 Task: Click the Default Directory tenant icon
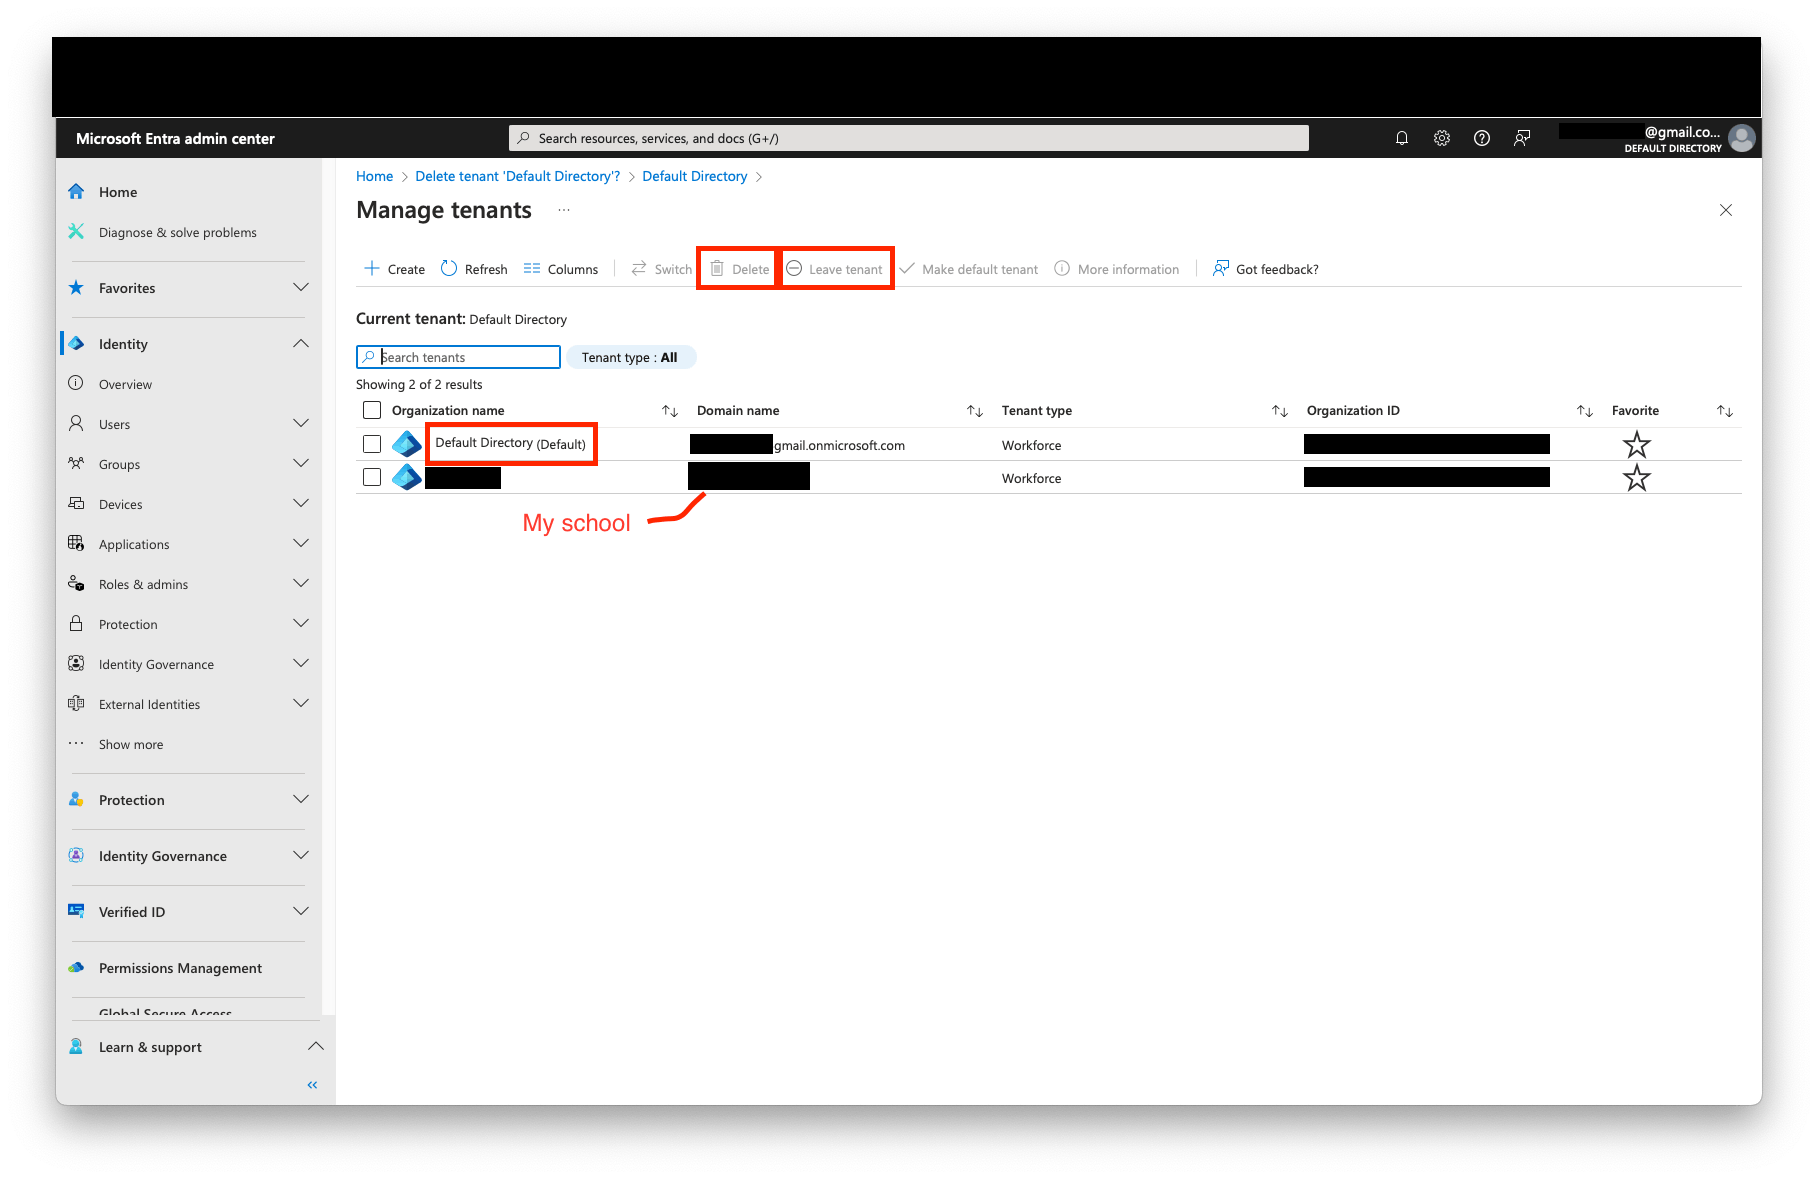(x=406, y=444)
